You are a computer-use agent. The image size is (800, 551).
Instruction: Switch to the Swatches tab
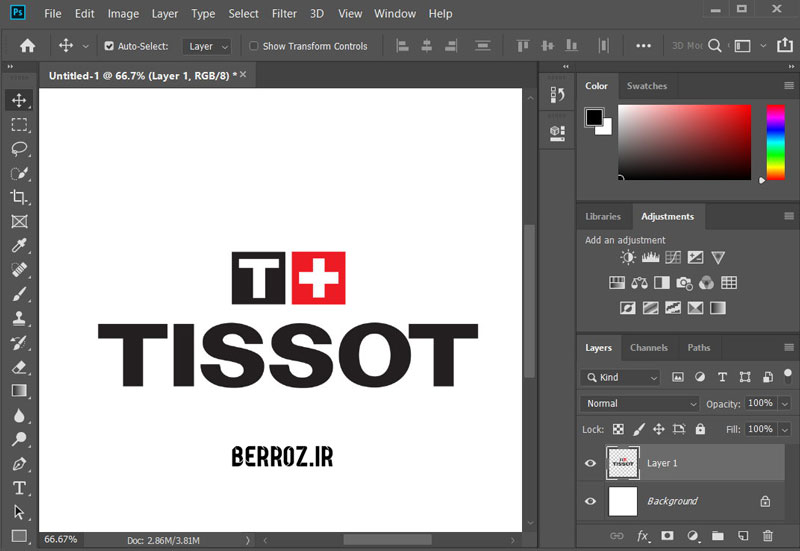646,86
